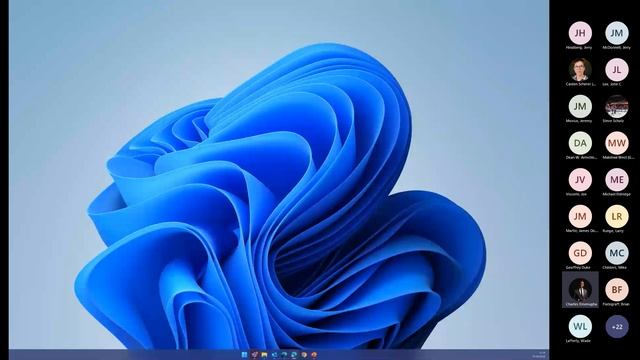Open the woman with glasses participant photo

click(x=580, y=69)
